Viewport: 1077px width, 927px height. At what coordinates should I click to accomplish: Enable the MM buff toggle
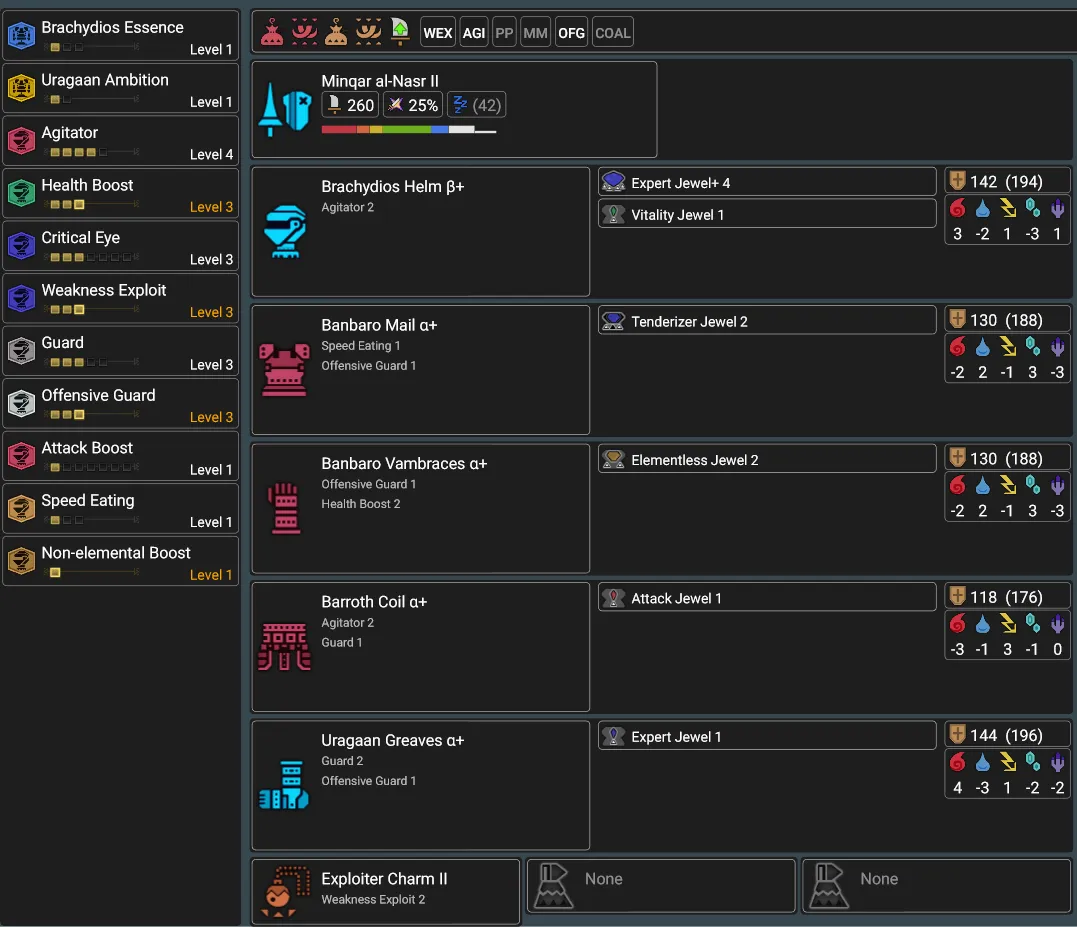[536, 33]
